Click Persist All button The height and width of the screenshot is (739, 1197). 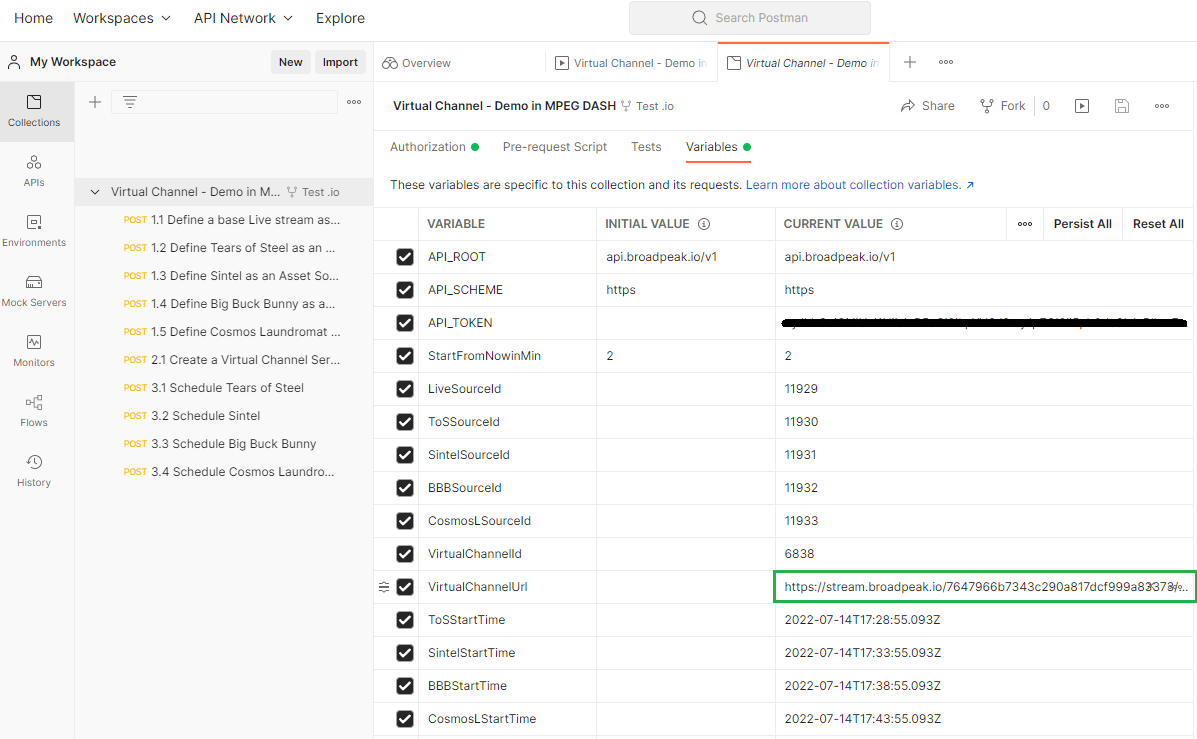point(1082,224)
